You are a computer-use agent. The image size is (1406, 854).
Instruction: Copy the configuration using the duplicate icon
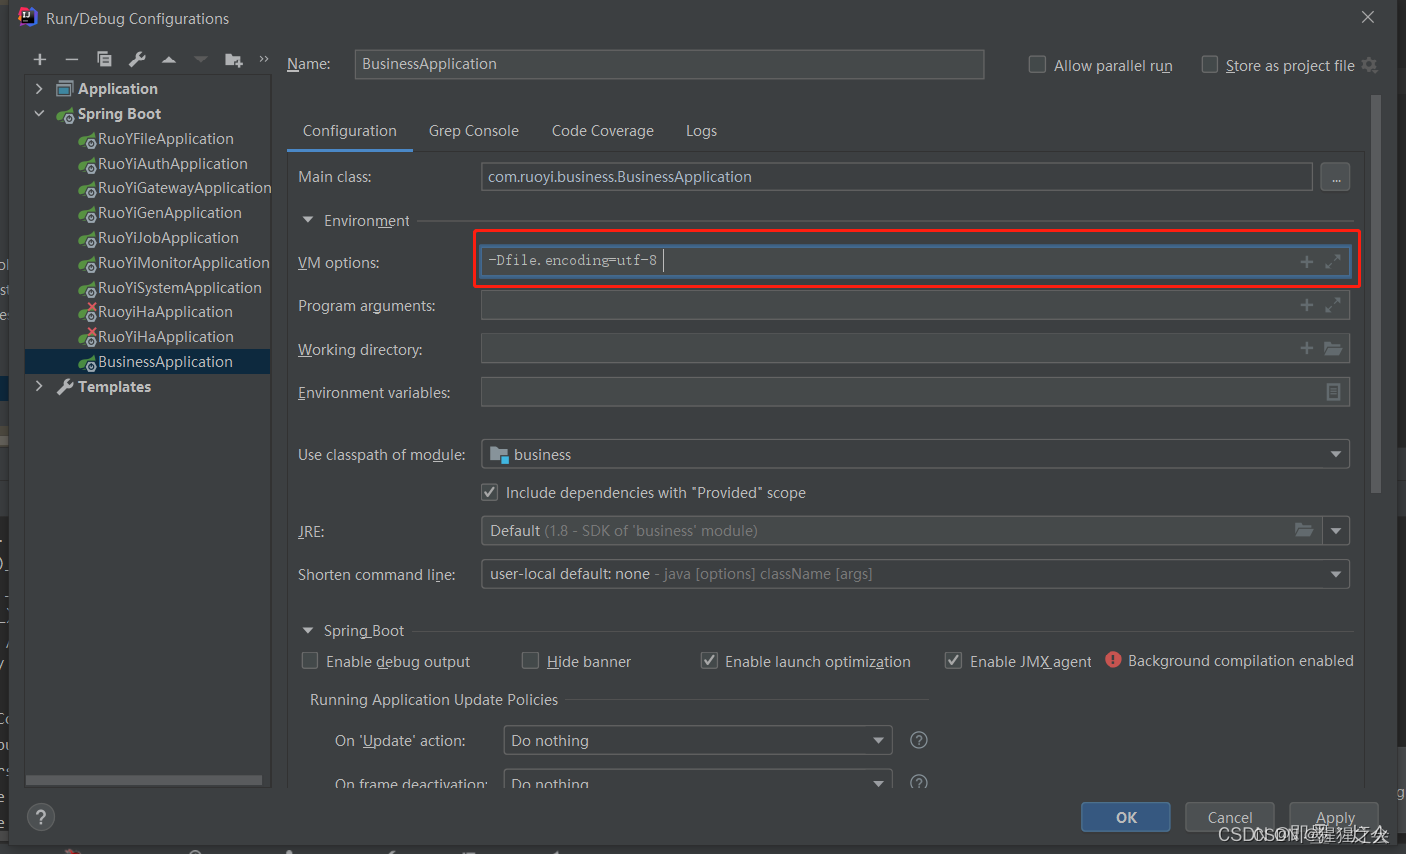(104, 60)
